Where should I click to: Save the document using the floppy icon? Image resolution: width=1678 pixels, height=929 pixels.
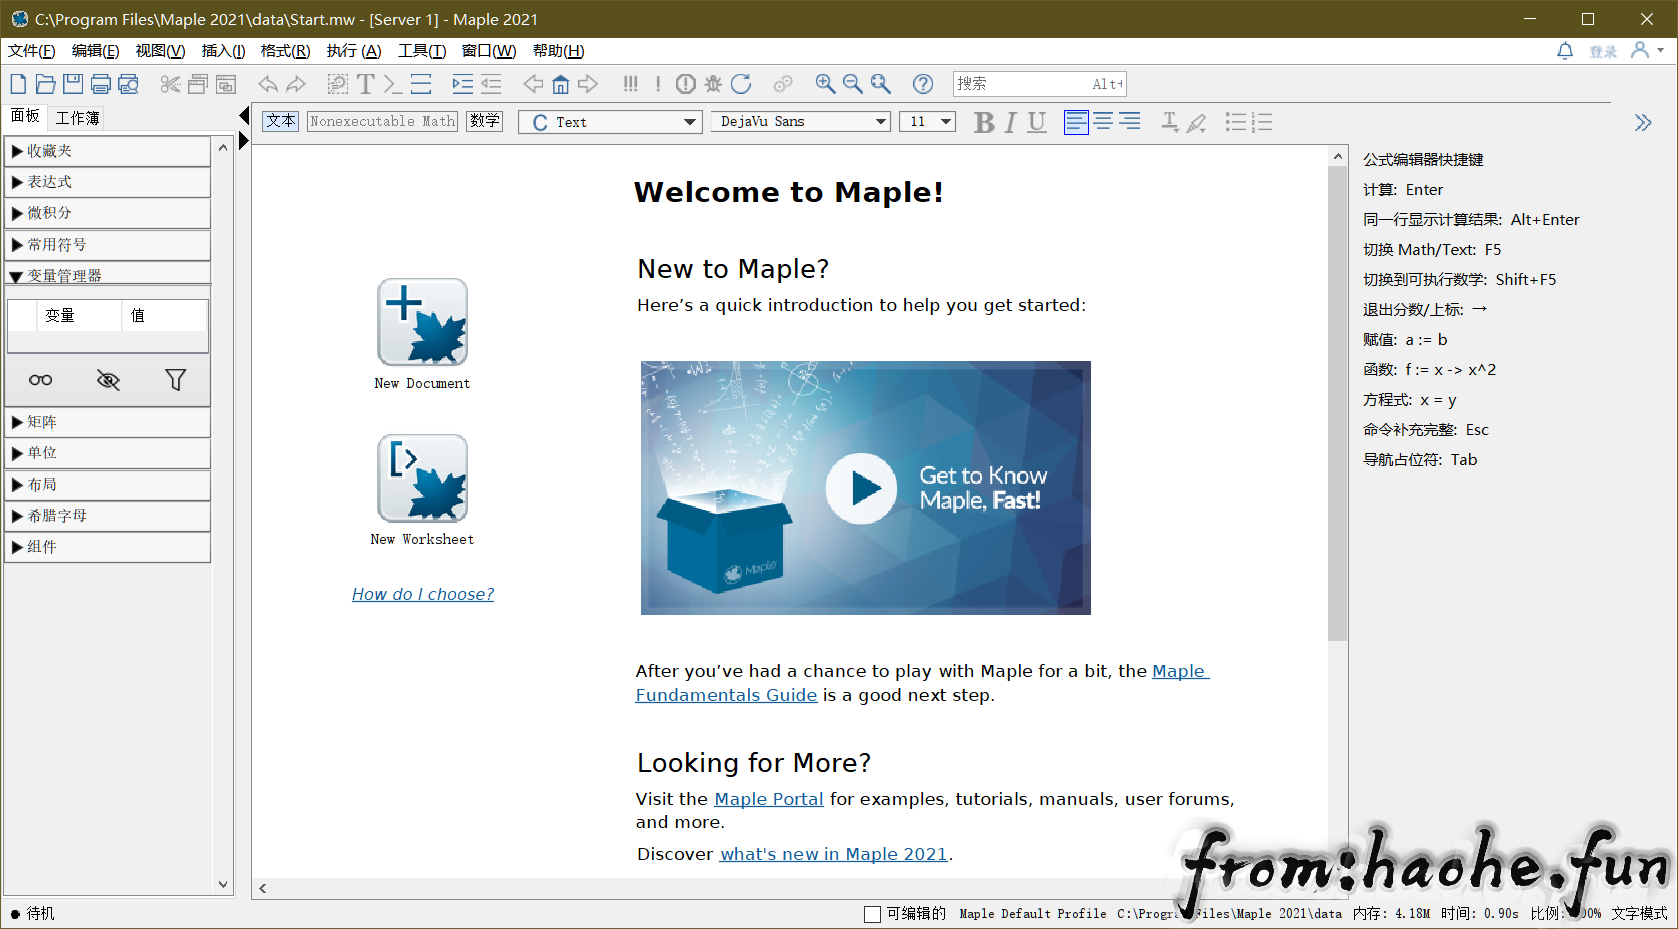73,84
